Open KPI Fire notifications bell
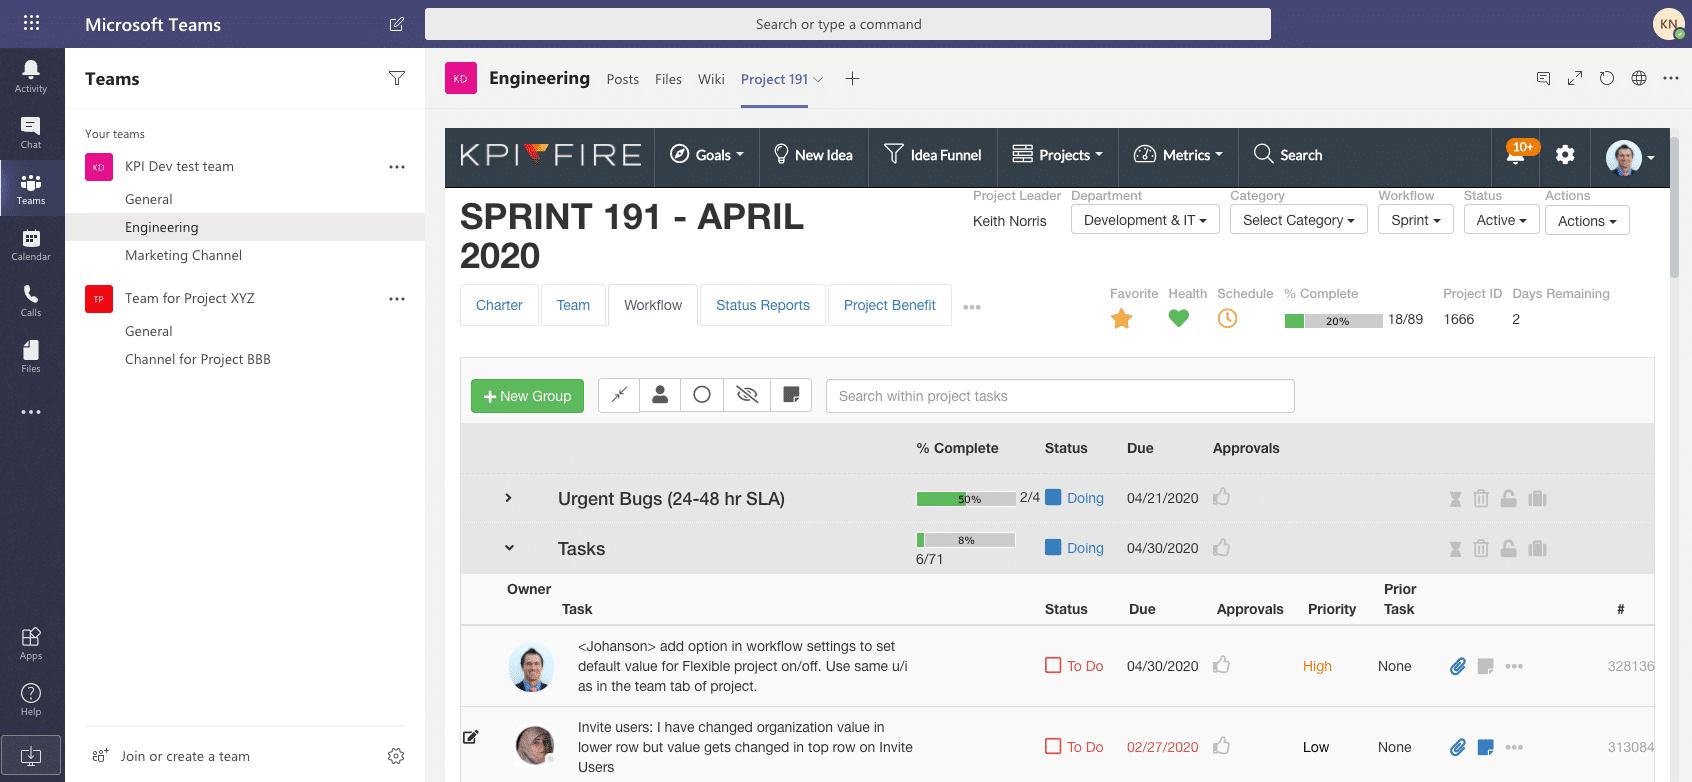The image size is (1692, 782). (1518, 154)
